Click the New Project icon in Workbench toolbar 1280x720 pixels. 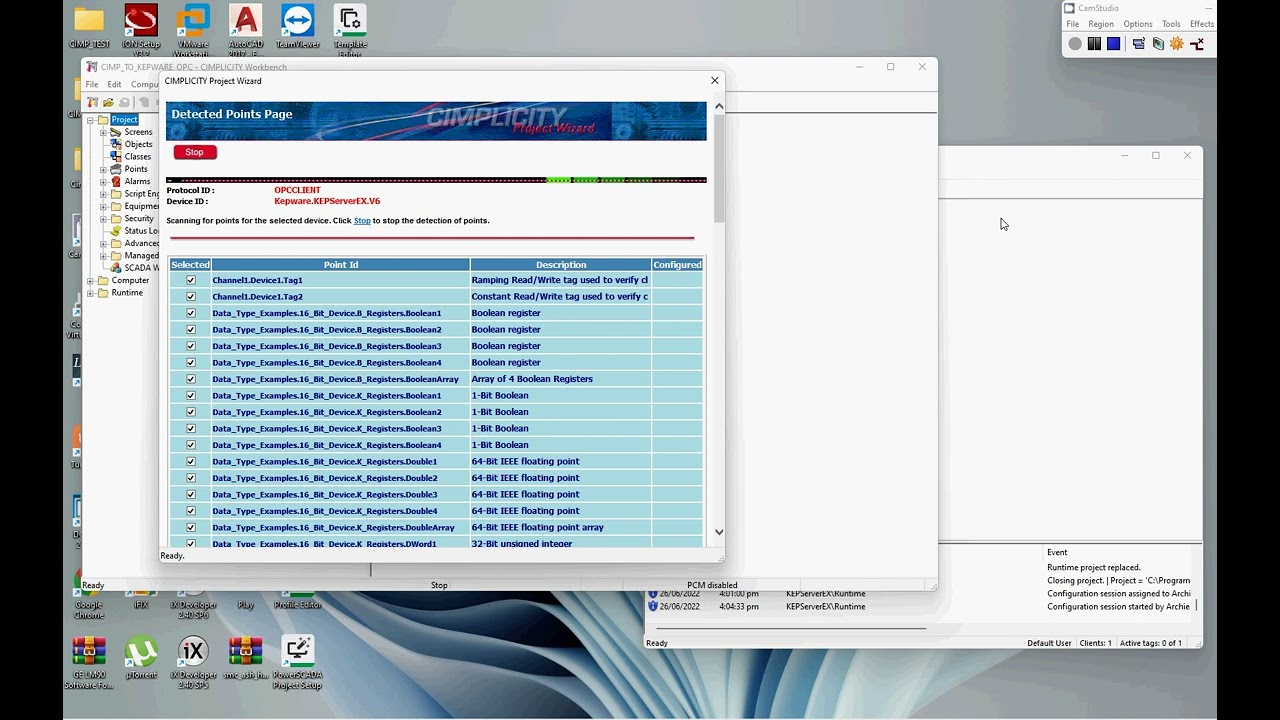tap(92, 102)
